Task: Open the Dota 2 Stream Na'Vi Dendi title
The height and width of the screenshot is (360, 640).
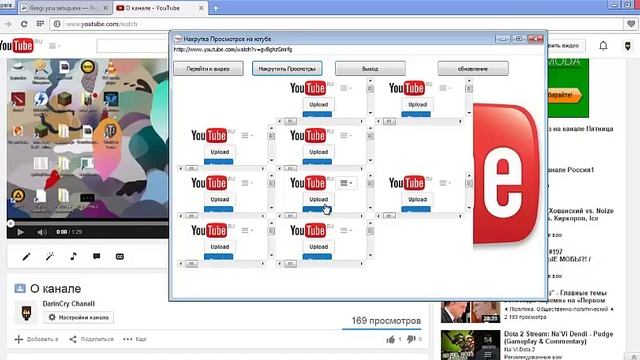Action: point(558,337)
